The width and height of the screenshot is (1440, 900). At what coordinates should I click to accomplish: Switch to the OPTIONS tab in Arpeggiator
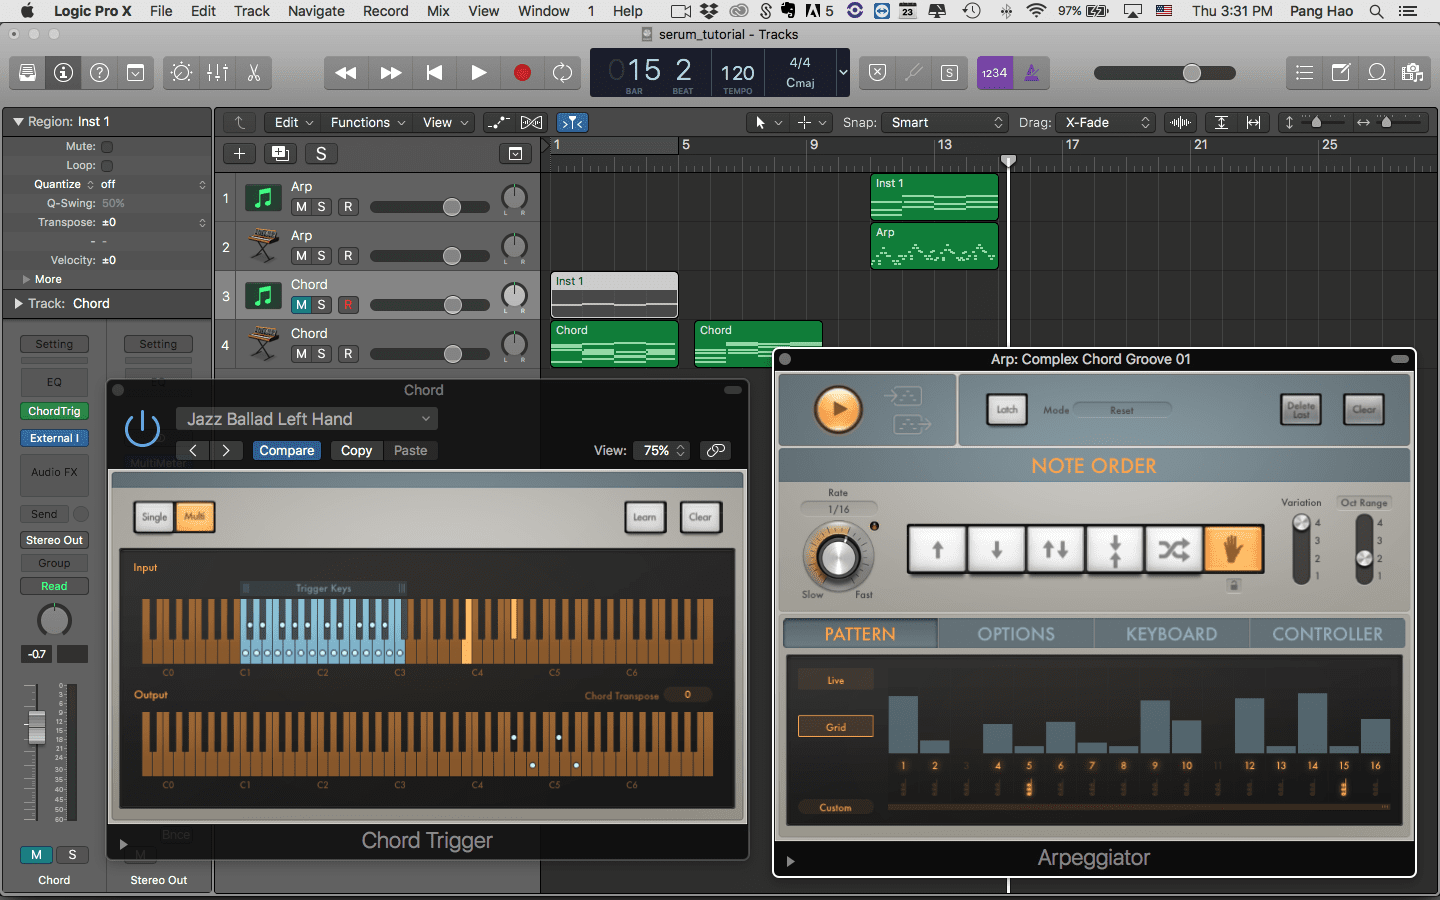tap(1016, 634)
